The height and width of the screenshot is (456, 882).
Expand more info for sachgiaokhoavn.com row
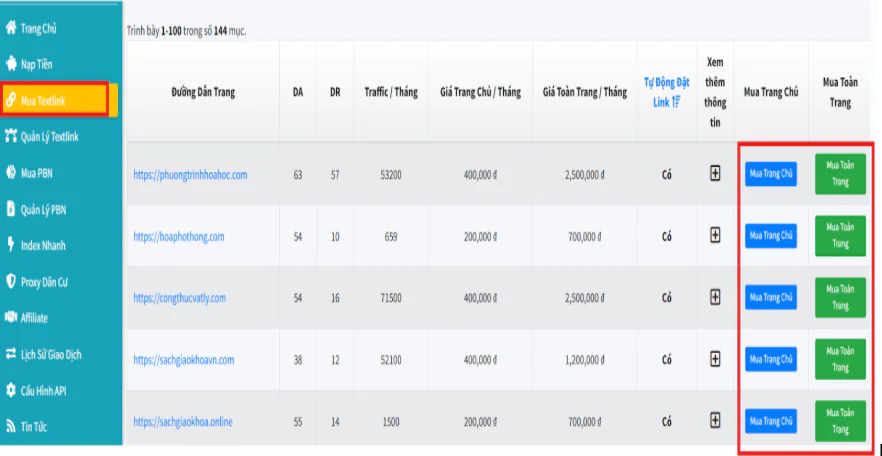[715, 359]
